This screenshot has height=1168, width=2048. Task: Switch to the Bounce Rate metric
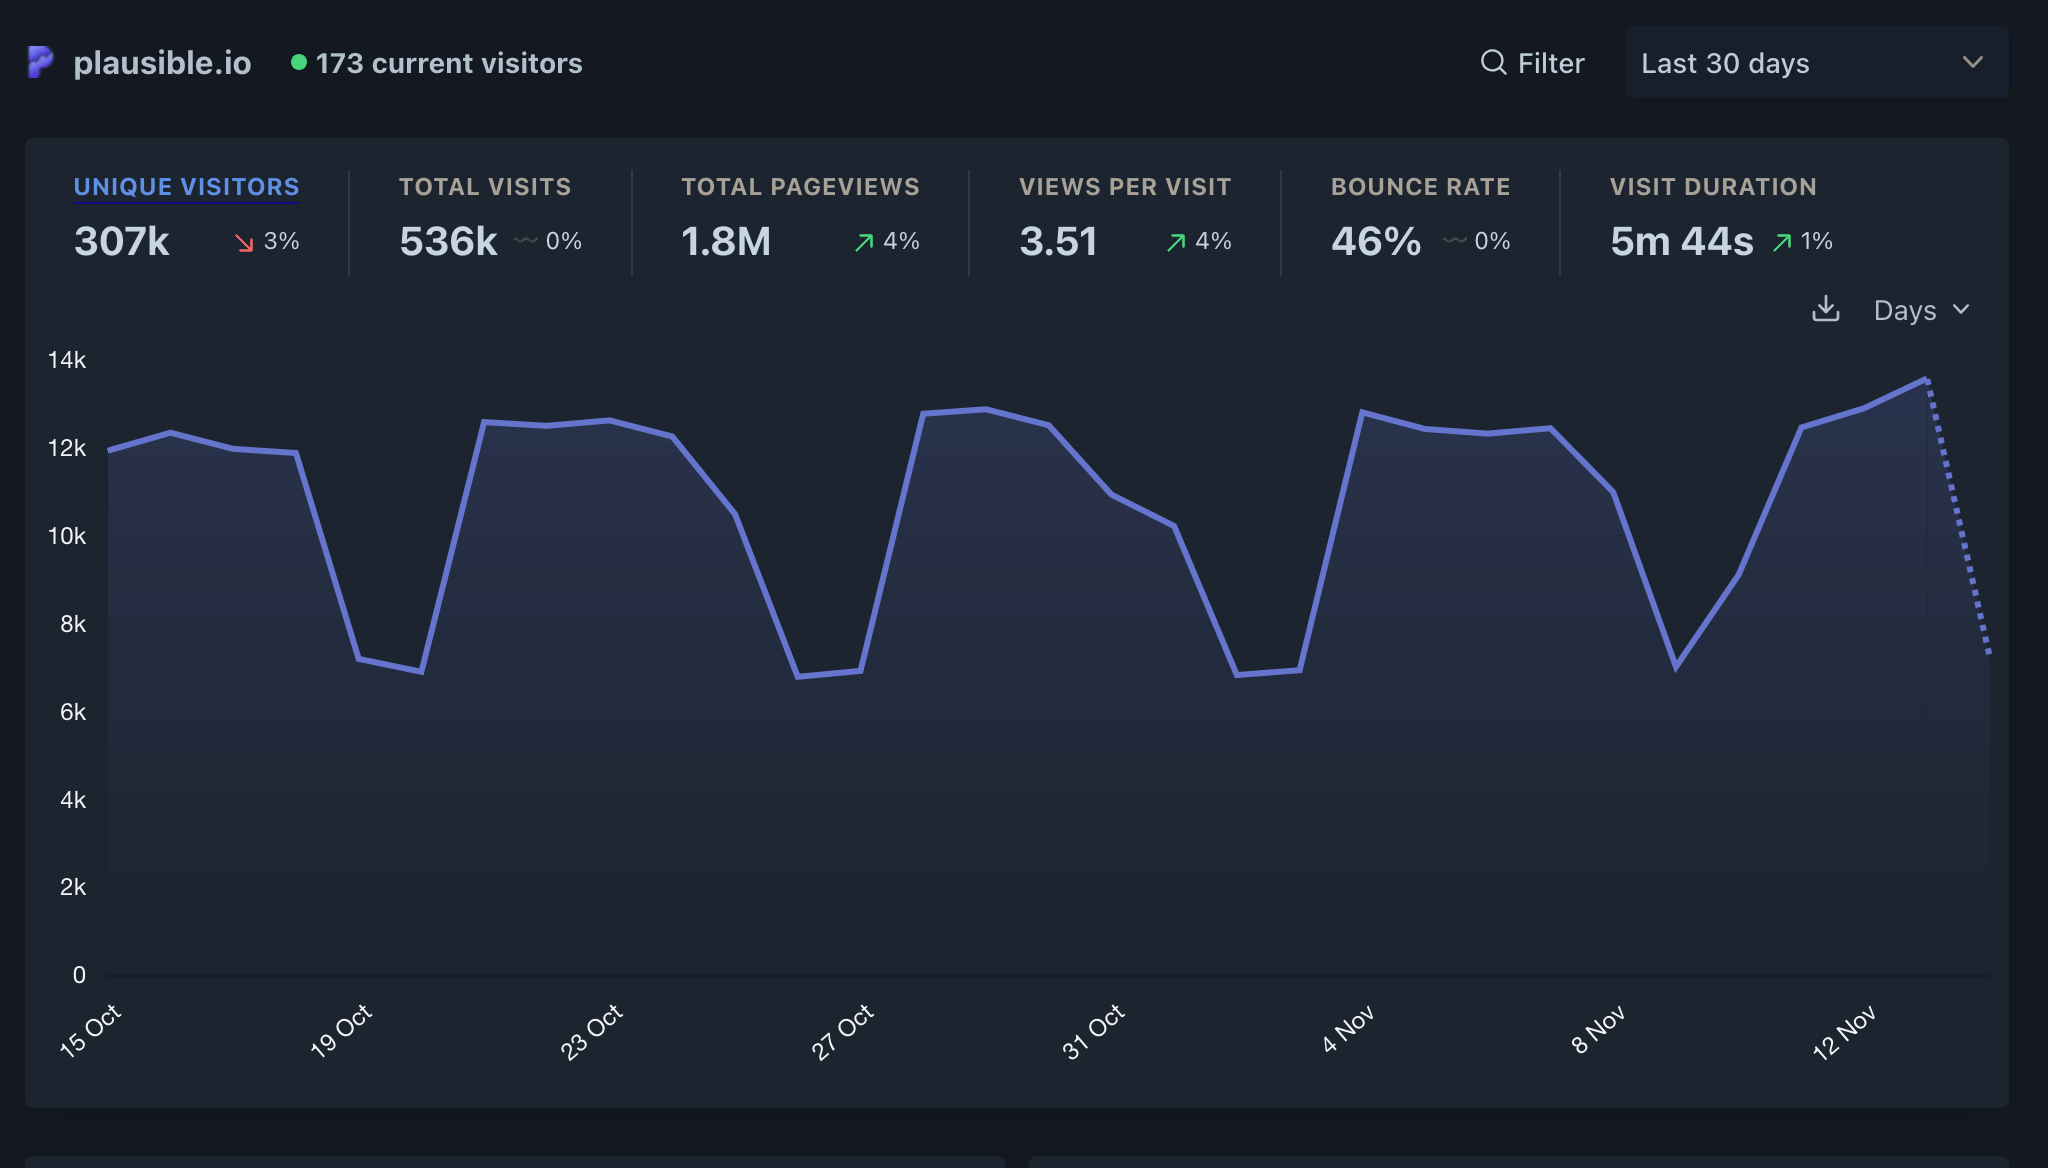pos(1420,187)
